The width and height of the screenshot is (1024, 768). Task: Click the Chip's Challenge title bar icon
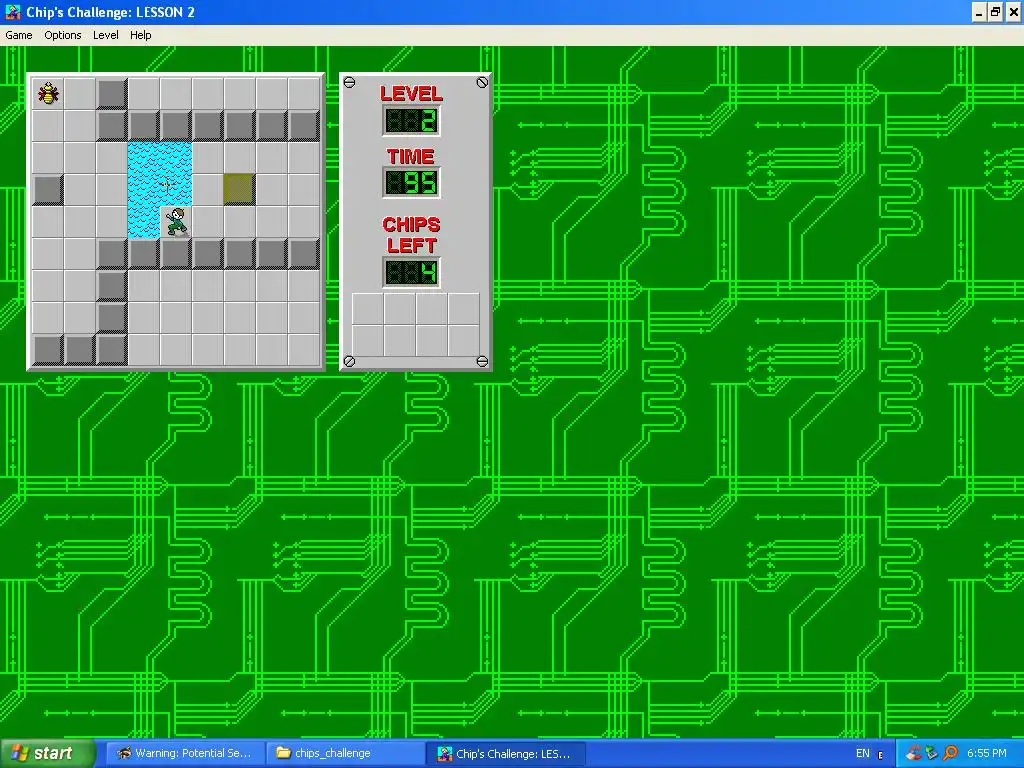coord(12,12)
